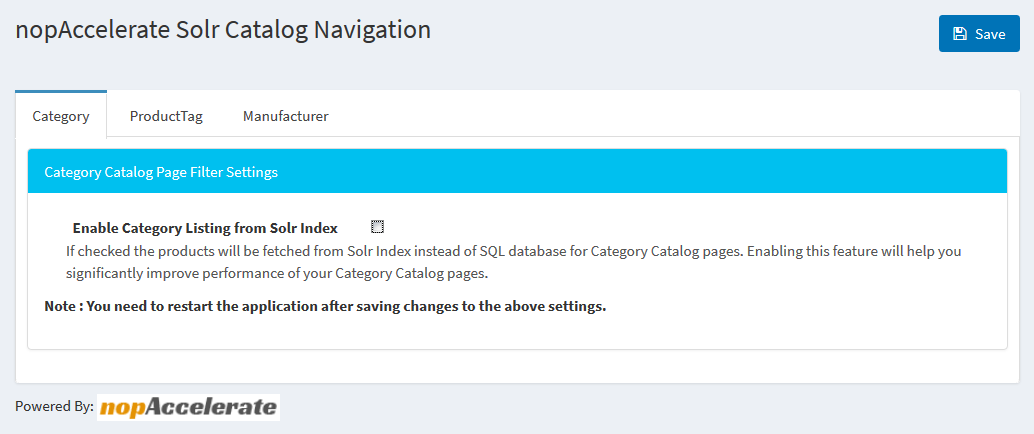Click the 'Save' text on the blue button
1034x434 pixels.
[x=990, y=34]
